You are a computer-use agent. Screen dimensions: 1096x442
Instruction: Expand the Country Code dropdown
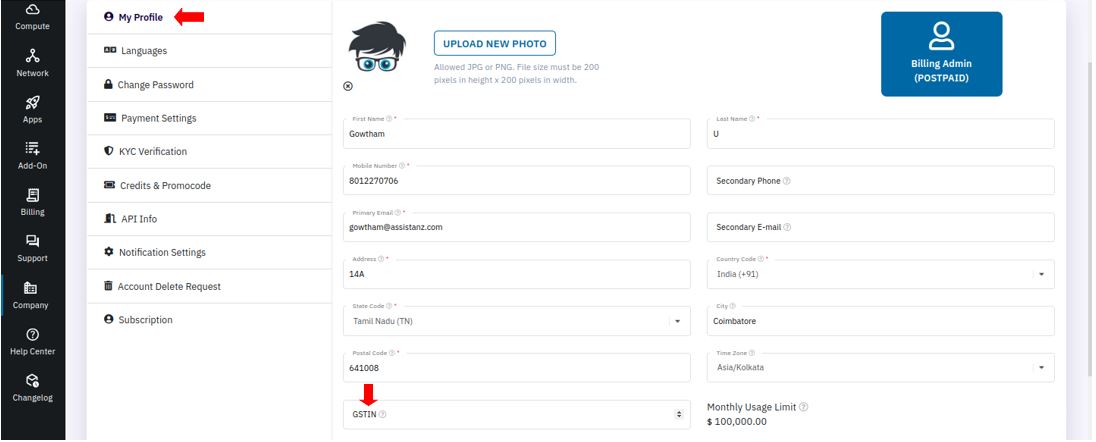[1041, 275]
